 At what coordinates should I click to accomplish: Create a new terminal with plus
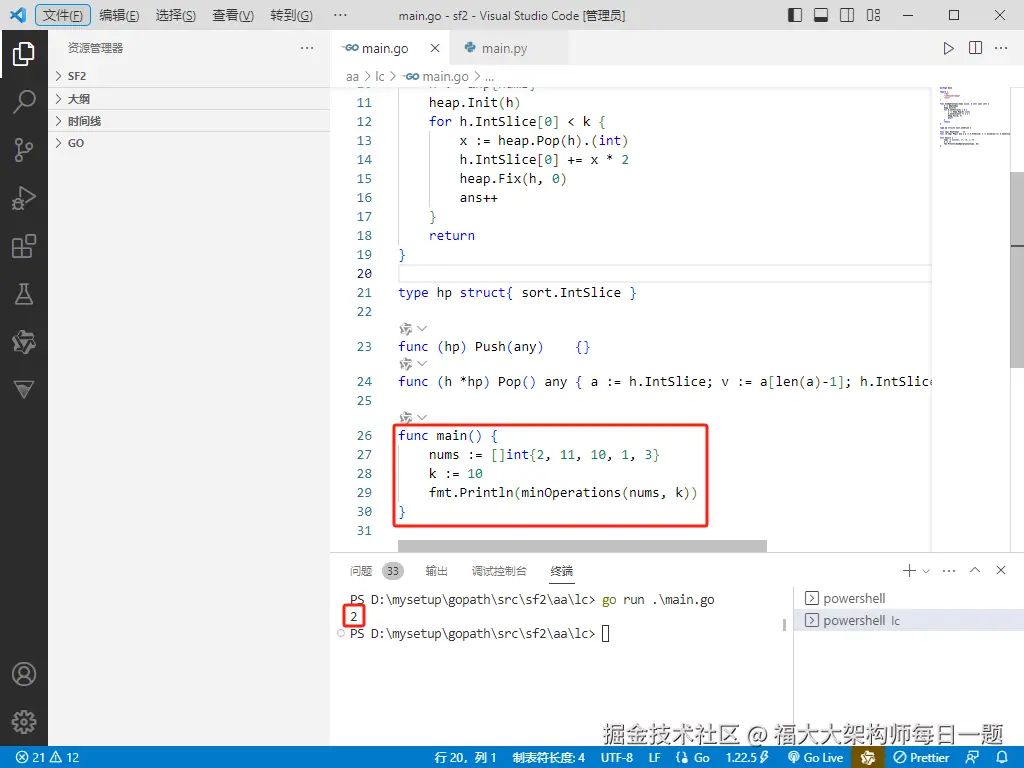click(909, 571)
